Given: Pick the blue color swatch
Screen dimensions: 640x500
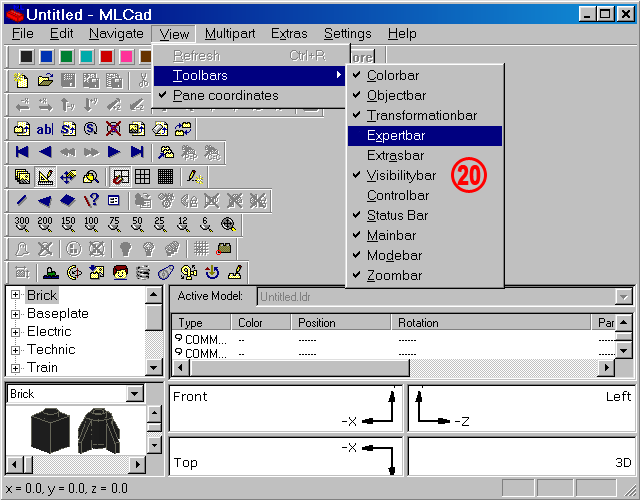Looking at the screenshot, I should (47, 56).
